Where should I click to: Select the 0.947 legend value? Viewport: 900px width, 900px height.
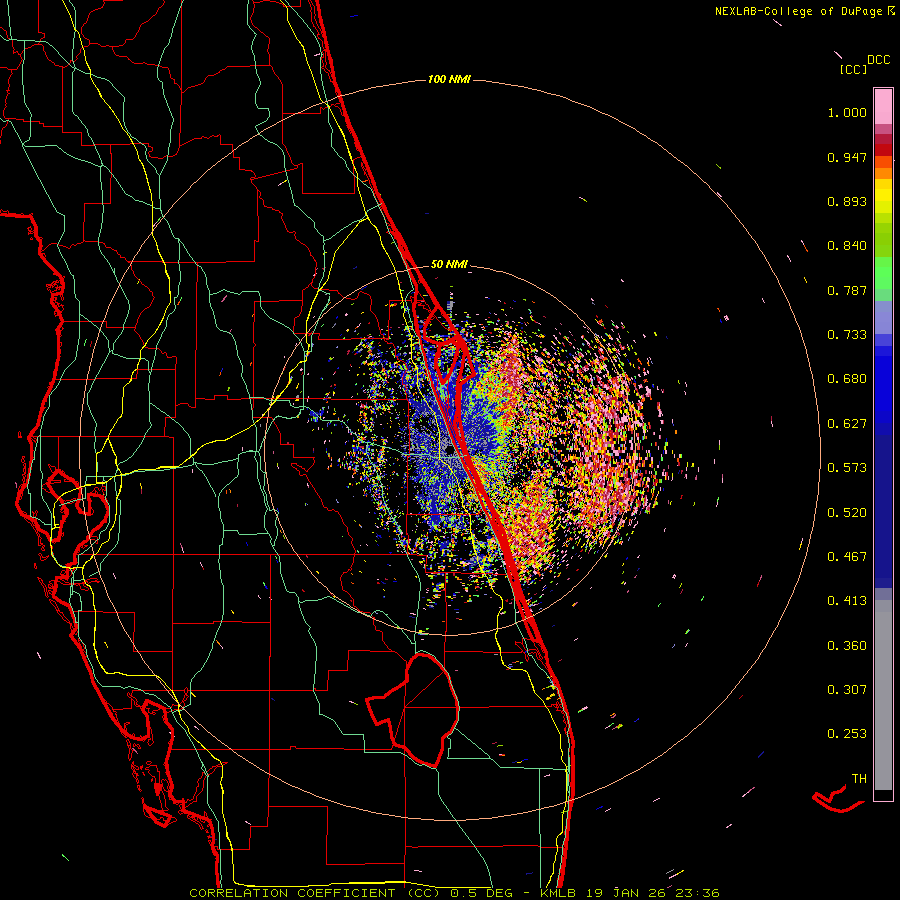click(847, 157)
